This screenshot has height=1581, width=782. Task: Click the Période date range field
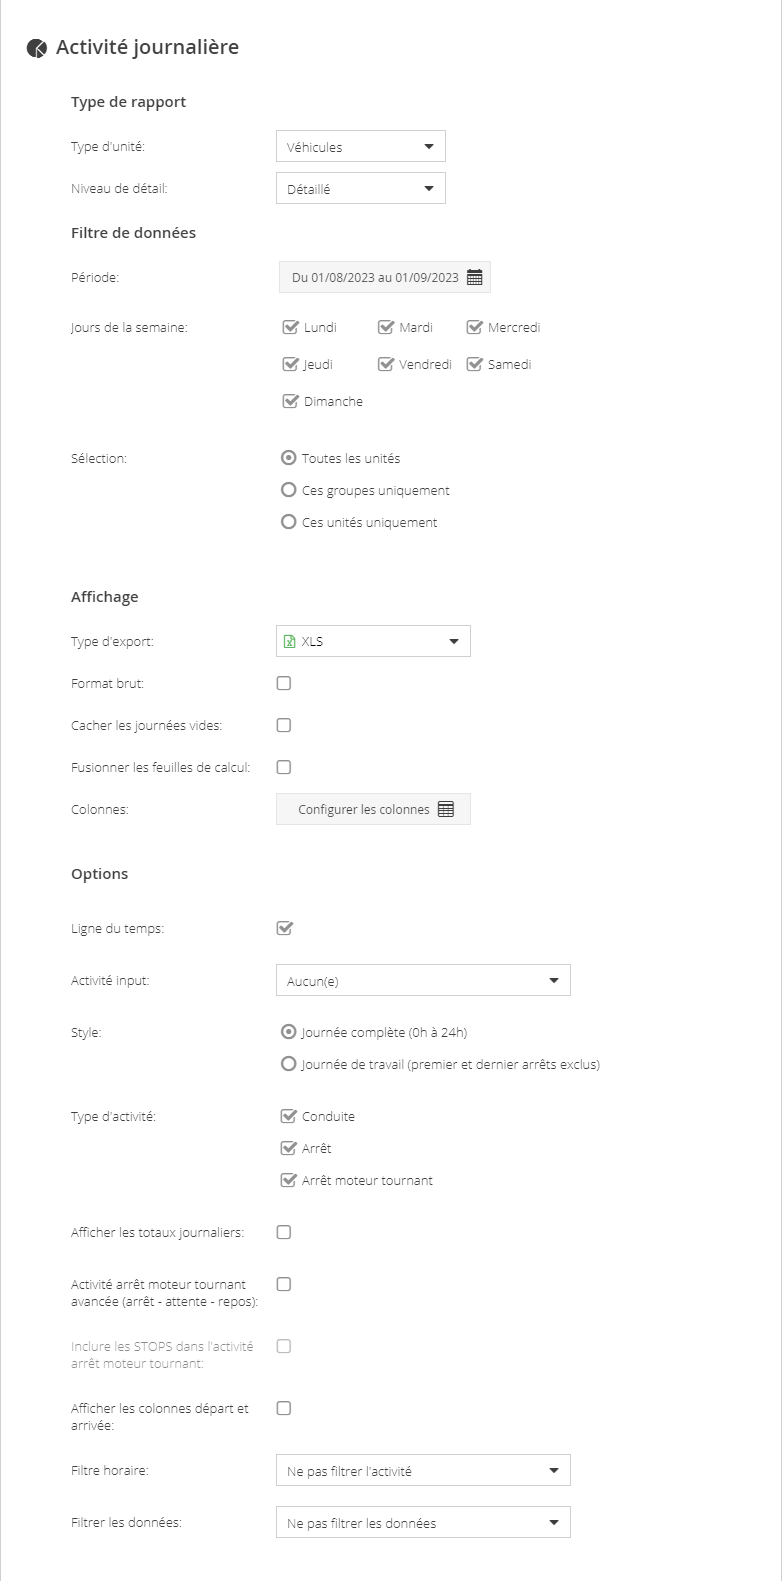pos(385,277)
